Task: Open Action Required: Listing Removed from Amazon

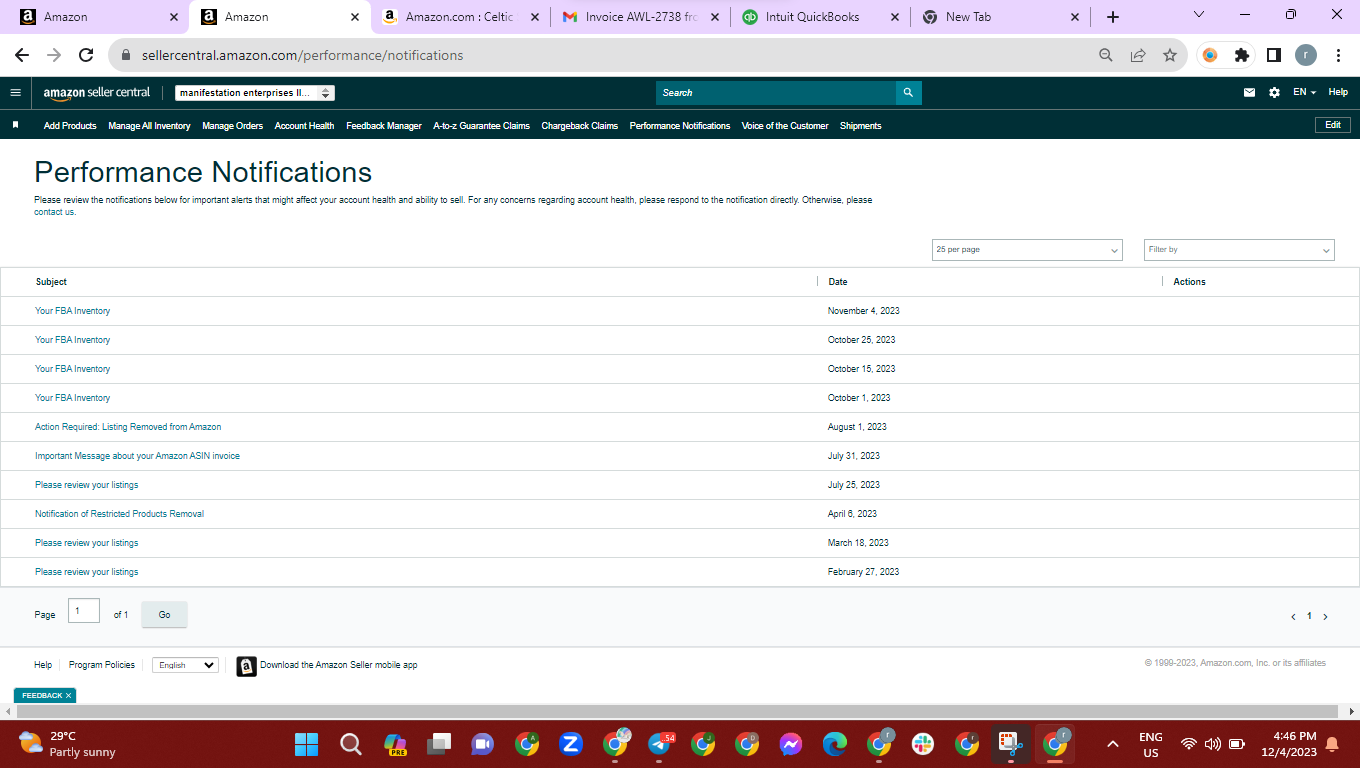Action: pos(128,427)
